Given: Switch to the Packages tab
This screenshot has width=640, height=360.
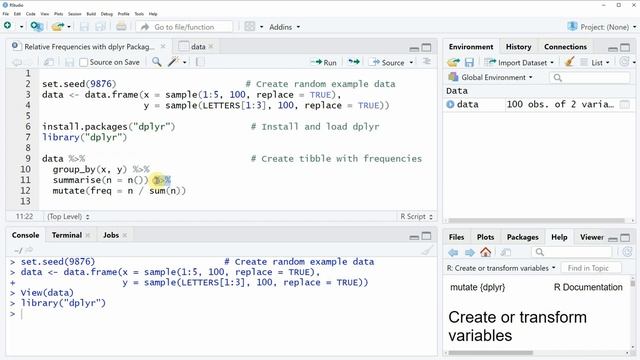Looking at the screenshot, I should tap(522, 237).
